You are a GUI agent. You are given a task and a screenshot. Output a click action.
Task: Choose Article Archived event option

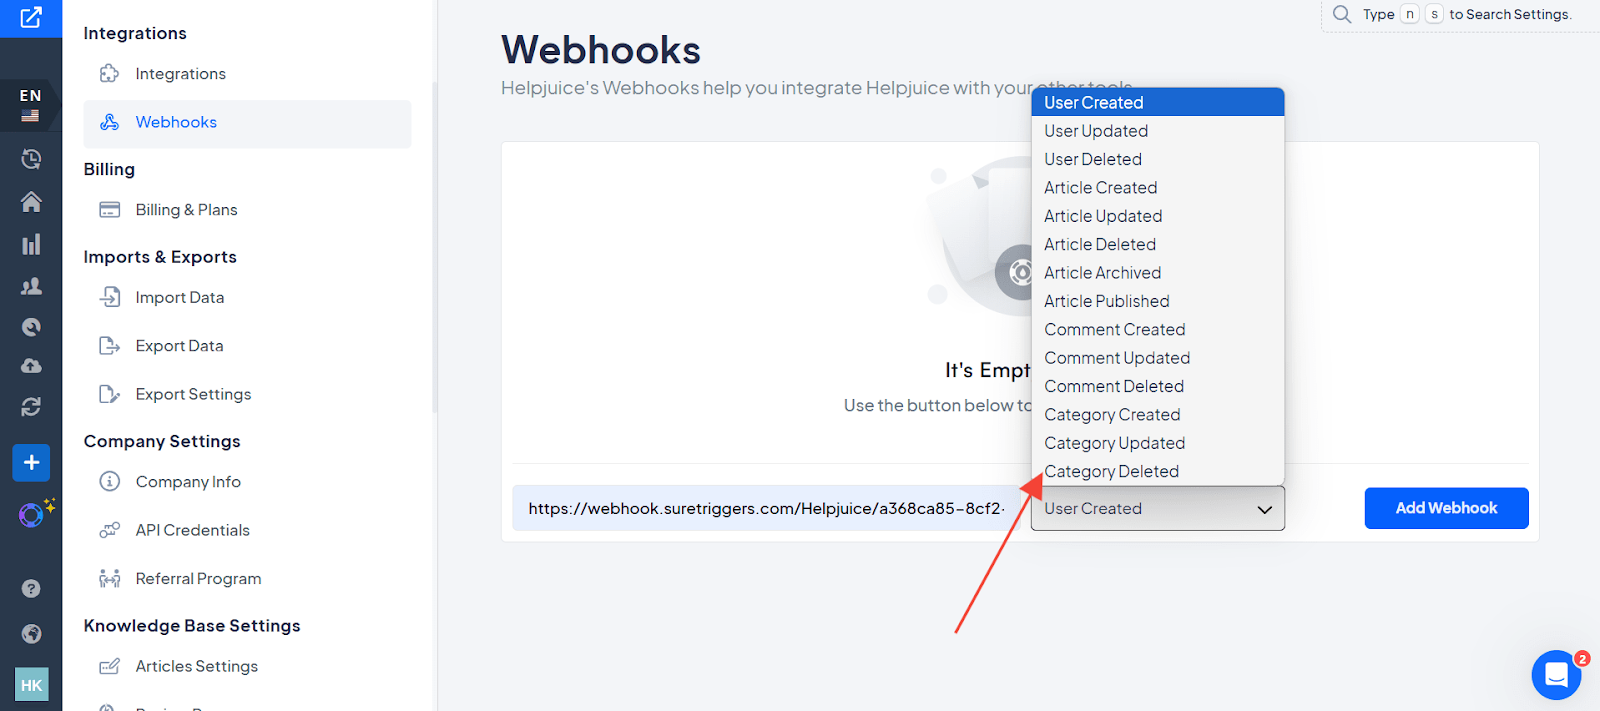[1158, 273]
